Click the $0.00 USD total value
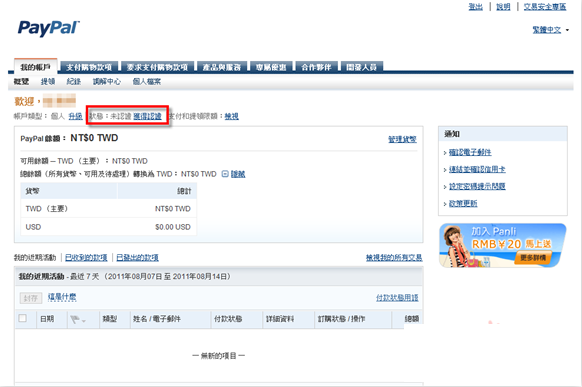 (x=173, y=227)
